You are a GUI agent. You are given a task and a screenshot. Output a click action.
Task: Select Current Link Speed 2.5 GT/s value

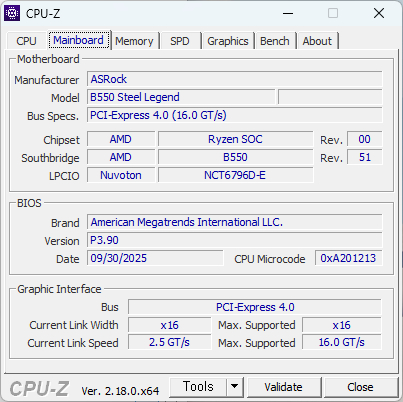[x=170, y=342]
